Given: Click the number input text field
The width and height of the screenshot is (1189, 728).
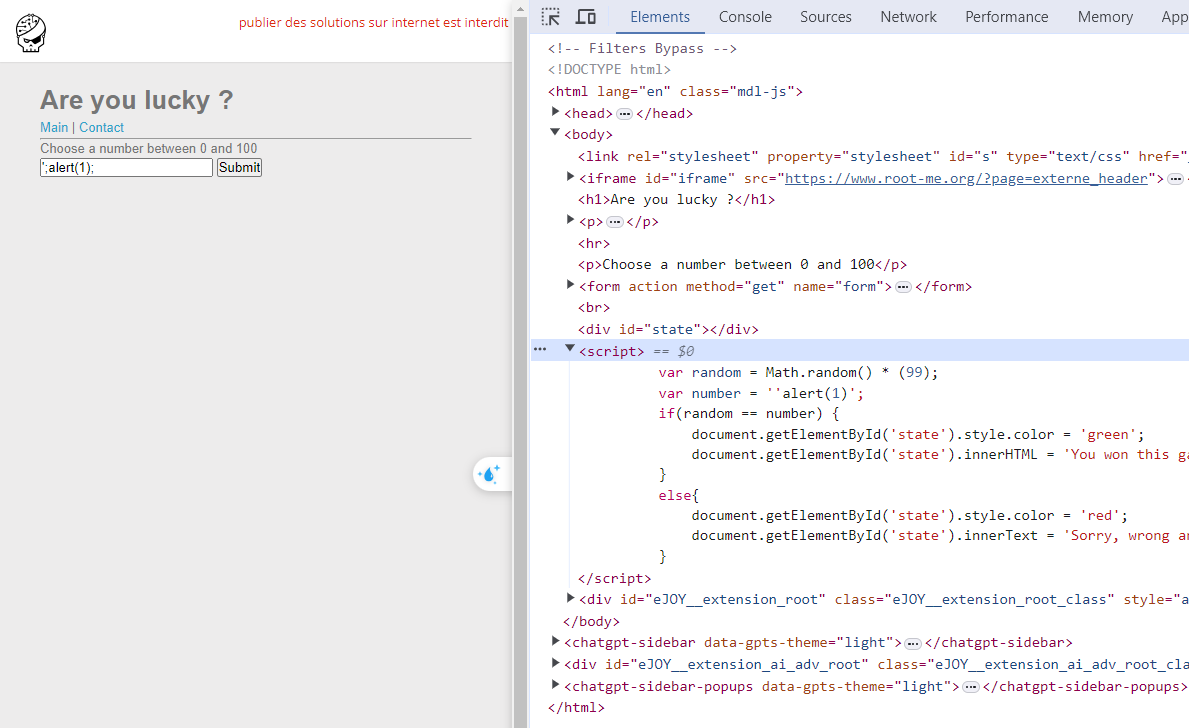Looking at the screenshot, I should click(126, 168).
